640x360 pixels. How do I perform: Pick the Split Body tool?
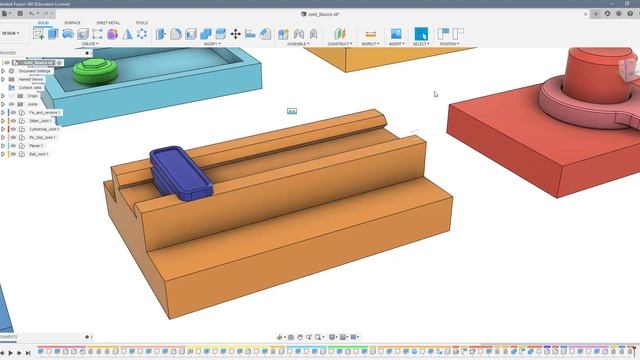[x=220, y=34]
